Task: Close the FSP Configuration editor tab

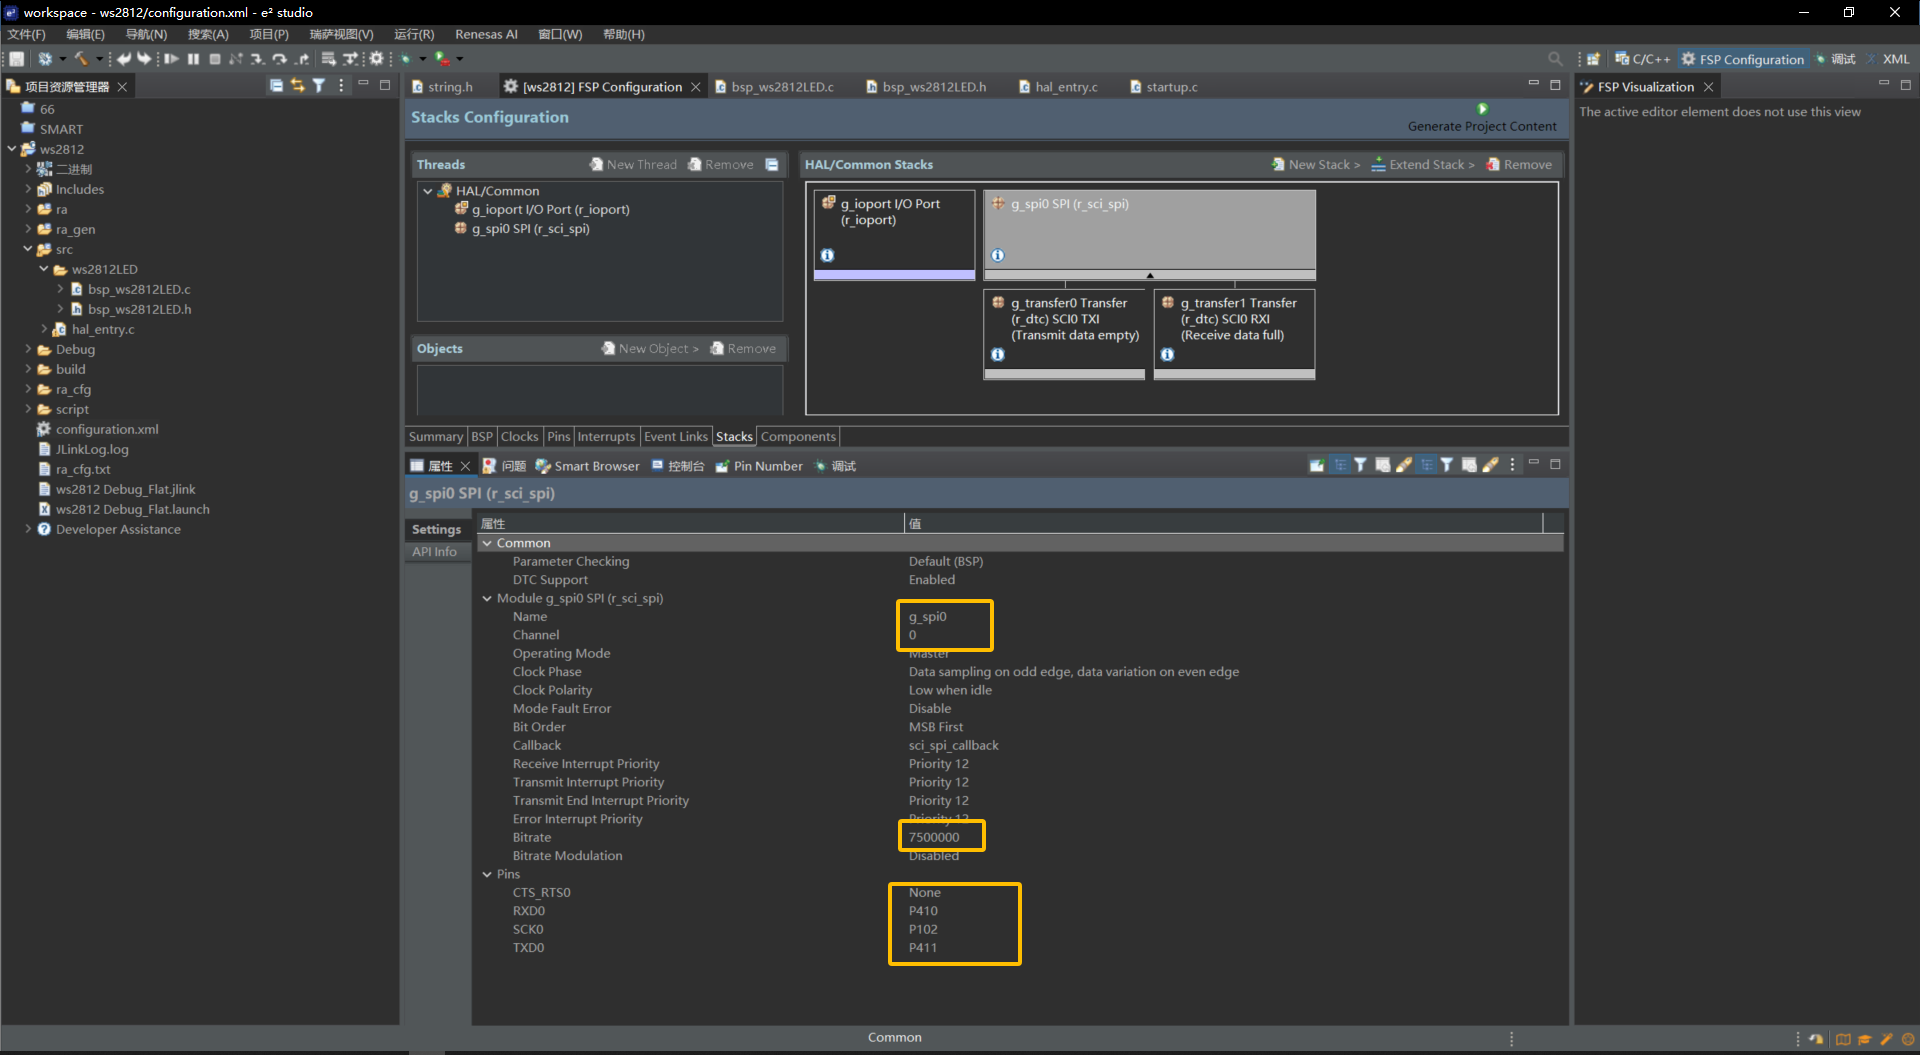Action: pyautogui.click(x=696, y=87)
